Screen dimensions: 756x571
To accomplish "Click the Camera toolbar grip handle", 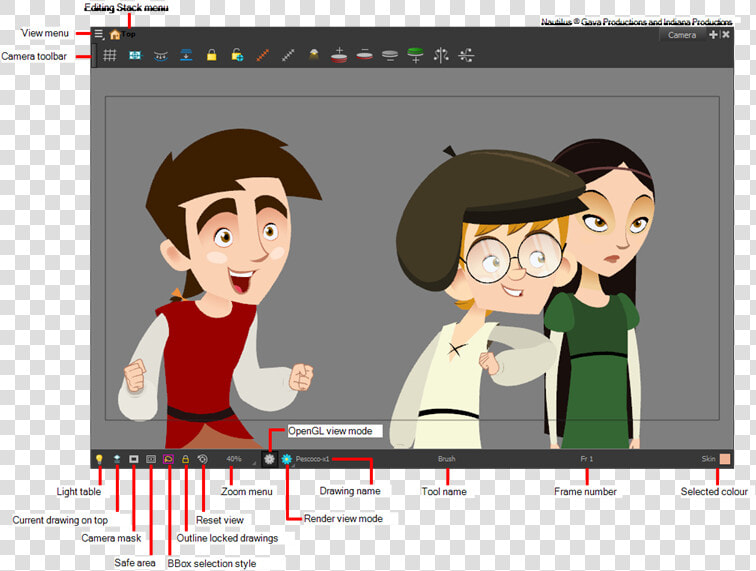I will (x=94, y=55).
